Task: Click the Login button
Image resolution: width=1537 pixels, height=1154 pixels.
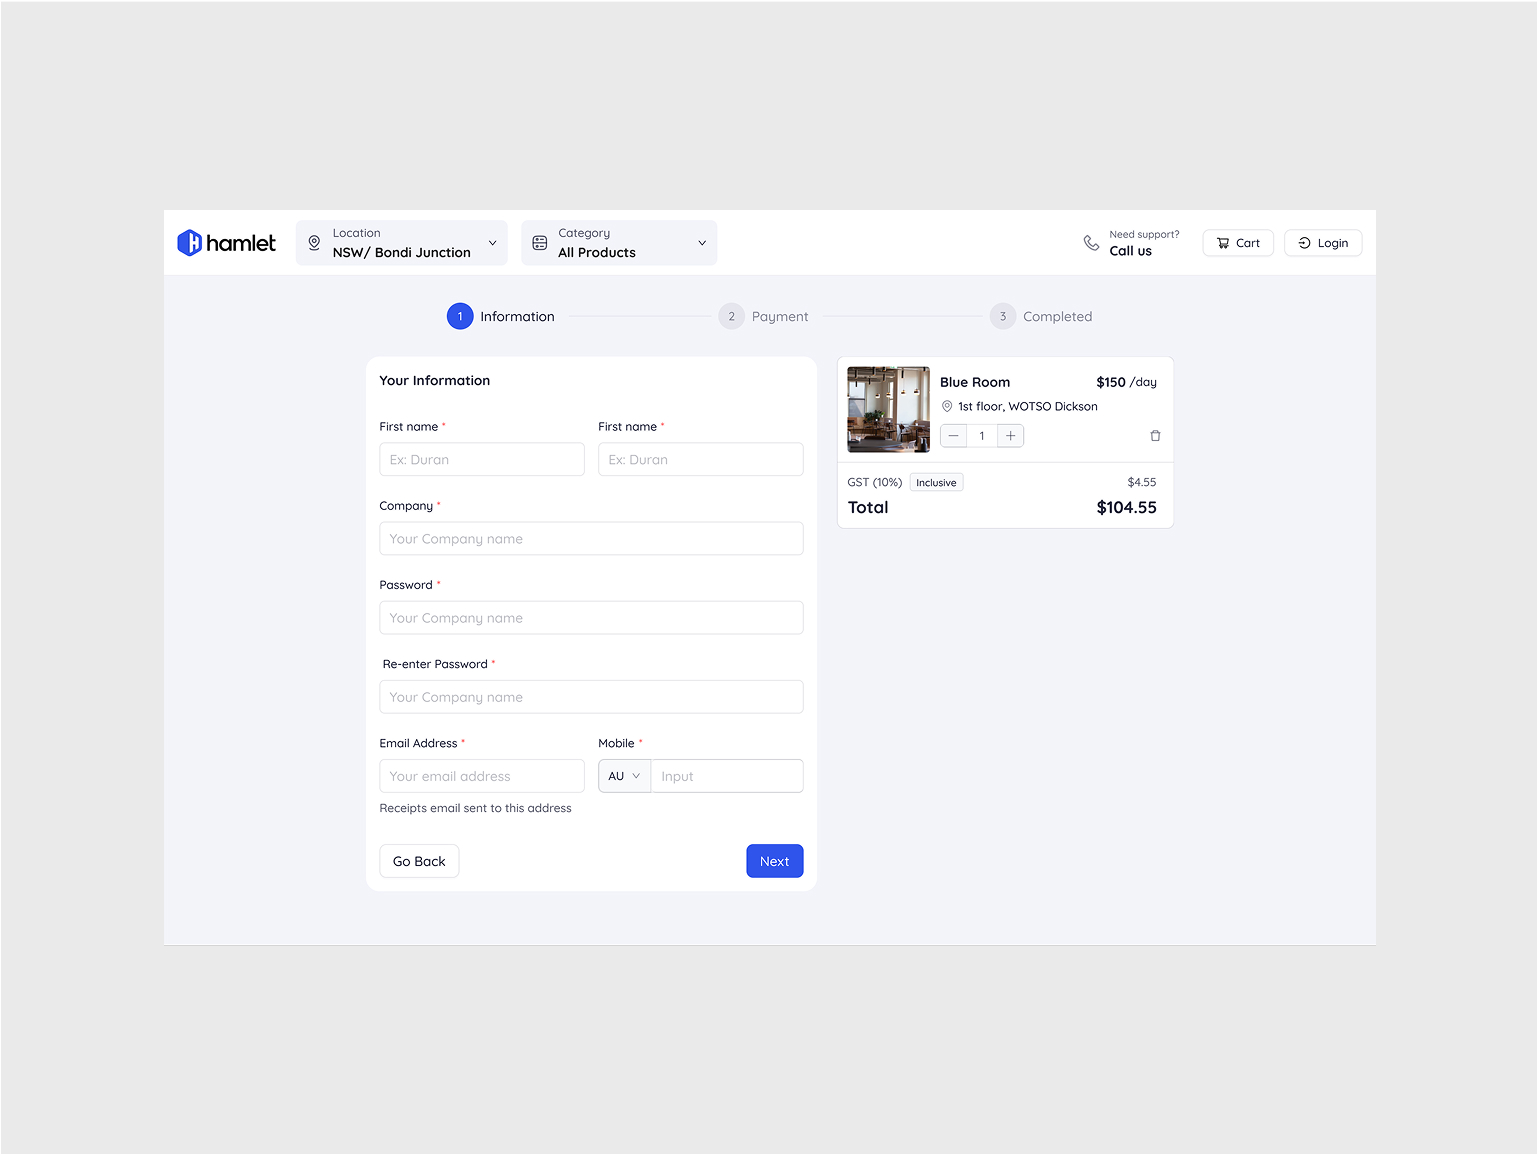Action: [1322, 243]
